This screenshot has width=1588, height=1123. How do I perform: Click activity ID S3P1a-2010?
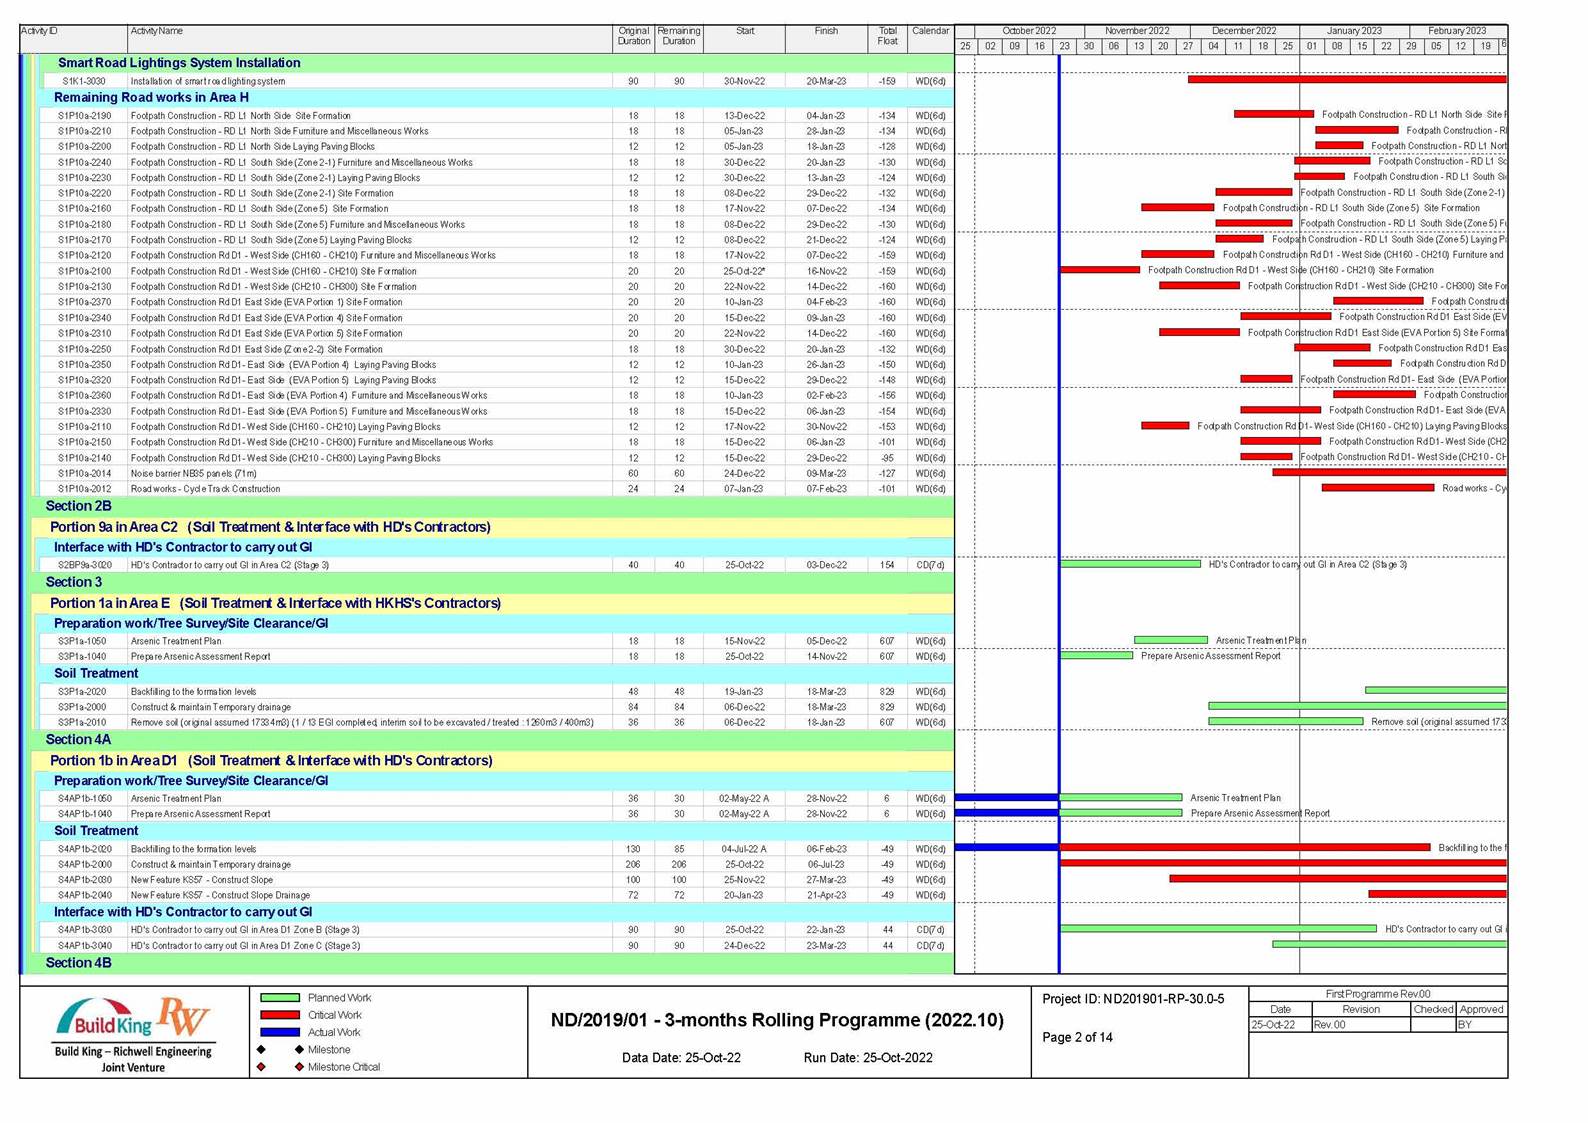point(82,722)
